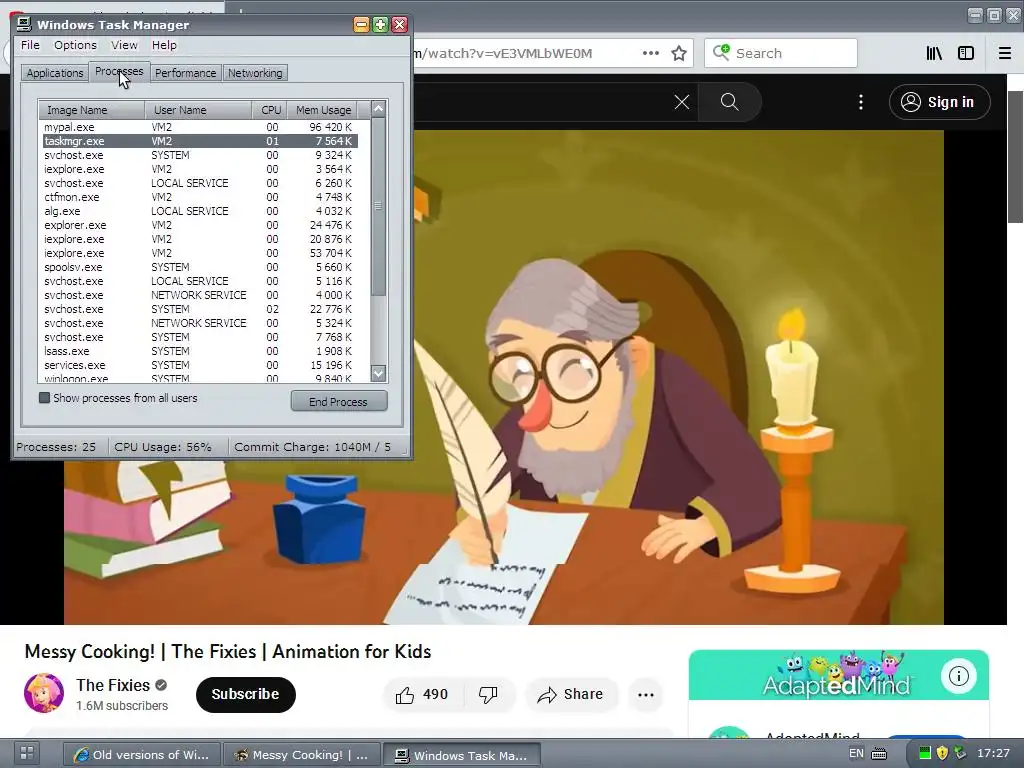This screenshot has width=1024, height=768.
Task: Sort processes by Image Name column
Action: pyautogui.click(x=92, y=110)
